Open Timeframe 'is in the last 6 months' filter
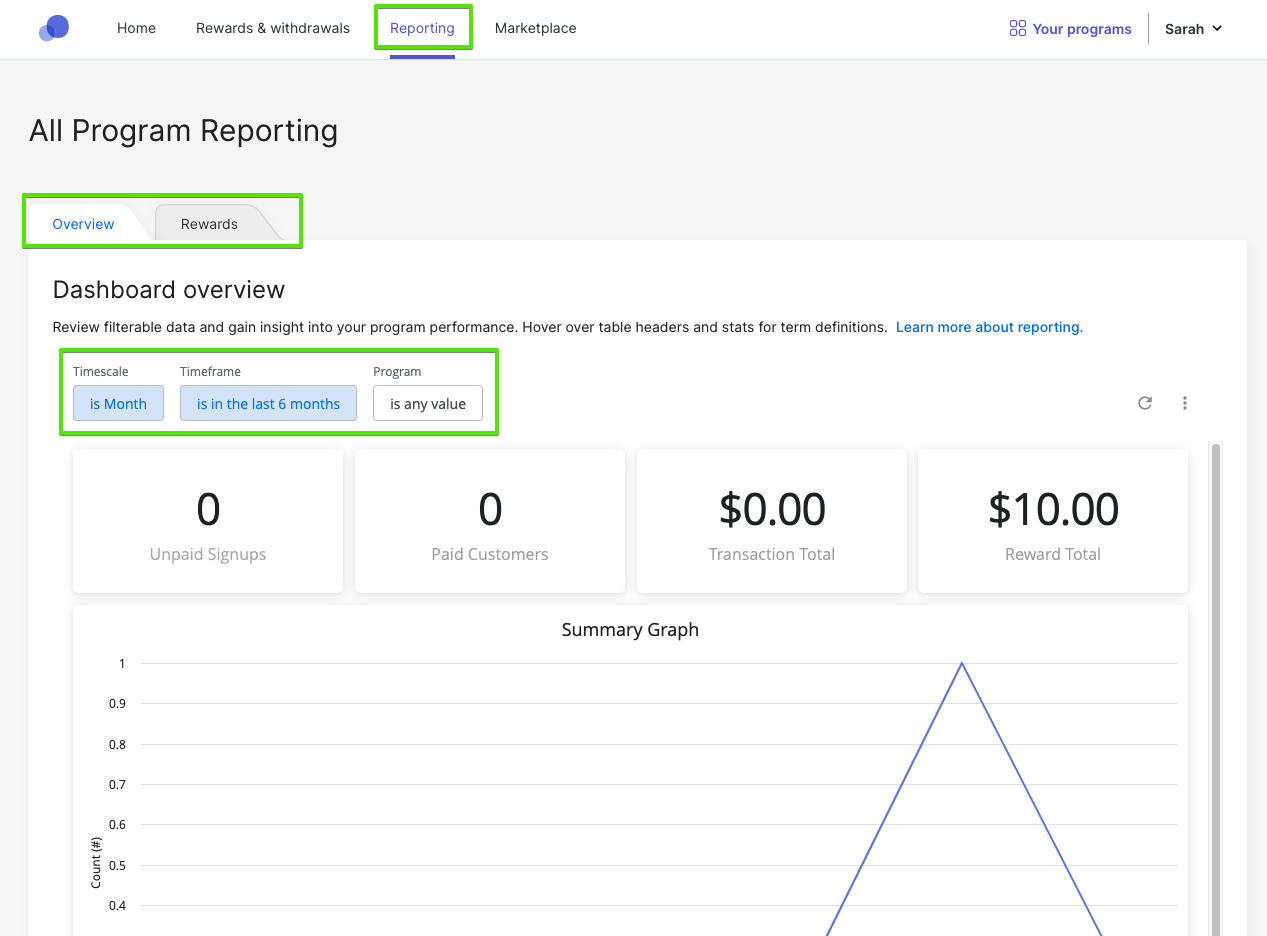 [x=268, y=403]
